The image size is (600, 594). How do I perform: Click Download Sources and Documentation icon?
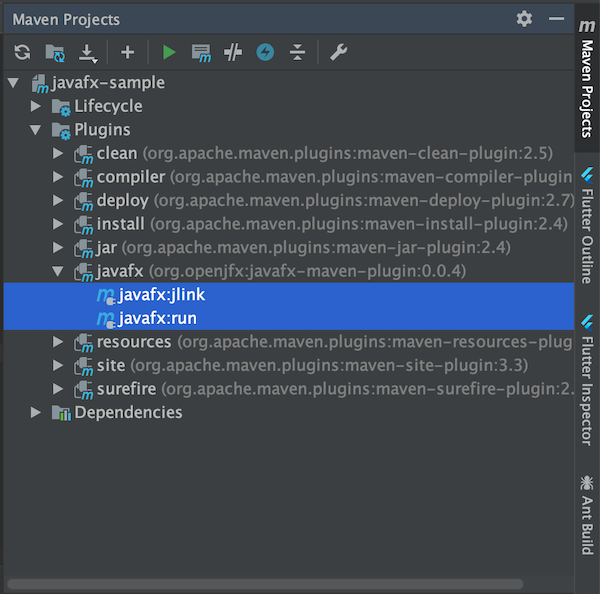tap(88, 53)
